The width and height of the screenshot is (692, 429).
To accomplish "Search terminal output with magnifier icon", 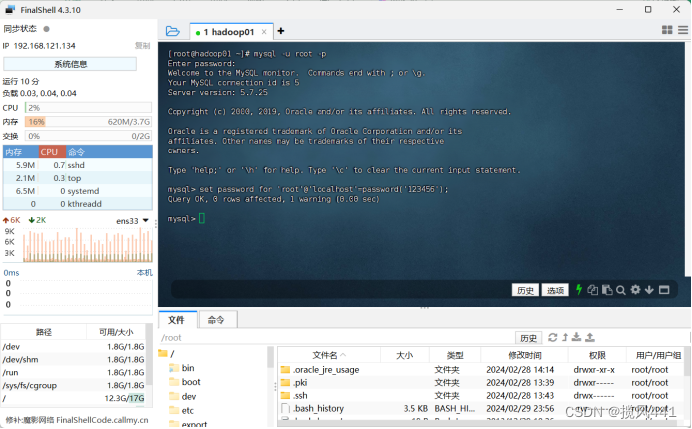I will pos(621,290).
